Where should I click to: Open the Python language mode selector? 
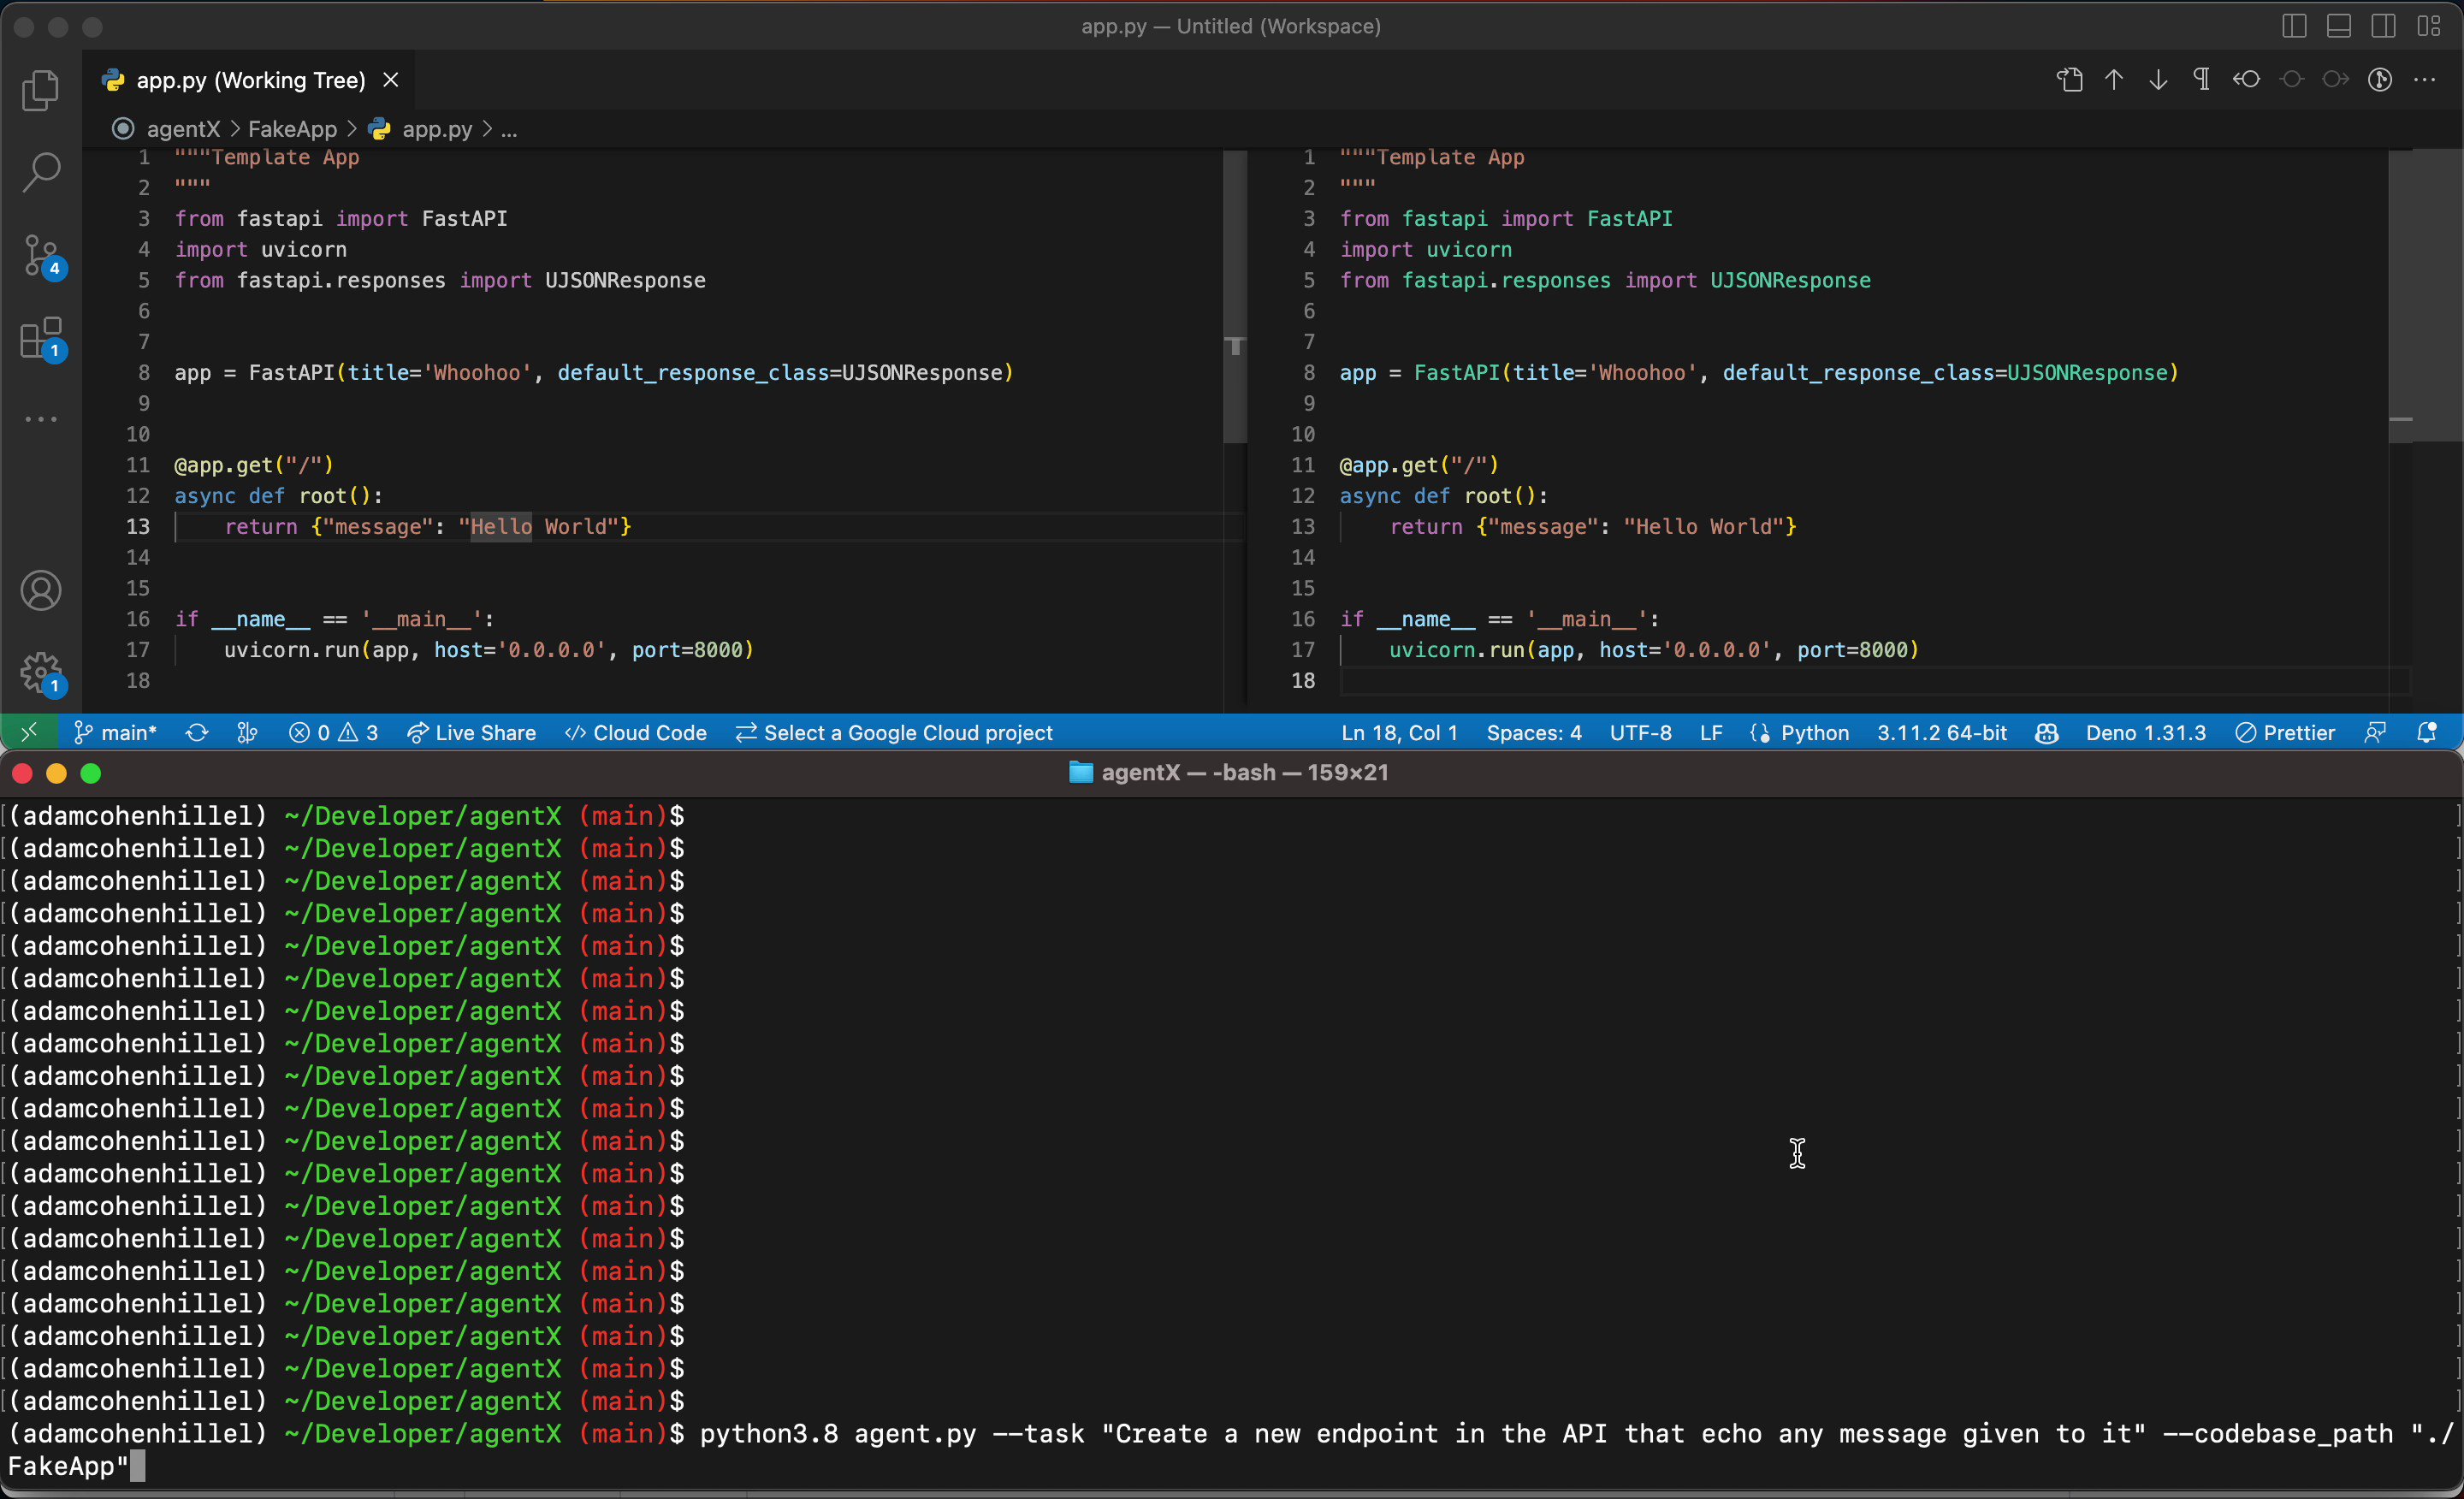[x=1814, y=733]
